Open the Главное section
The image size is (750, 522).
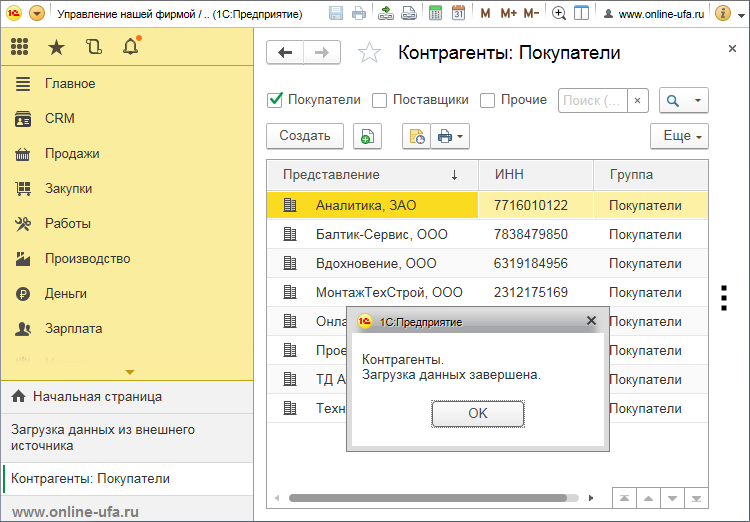click(x=127, y=84)
